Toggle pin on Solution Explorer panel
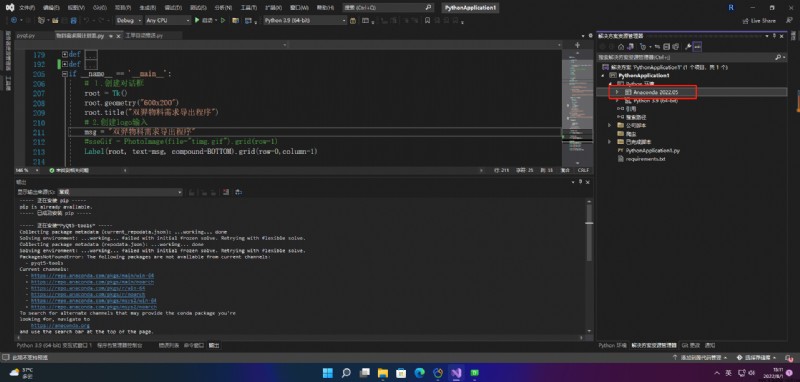800x382 pixels. tap(774, 36)
